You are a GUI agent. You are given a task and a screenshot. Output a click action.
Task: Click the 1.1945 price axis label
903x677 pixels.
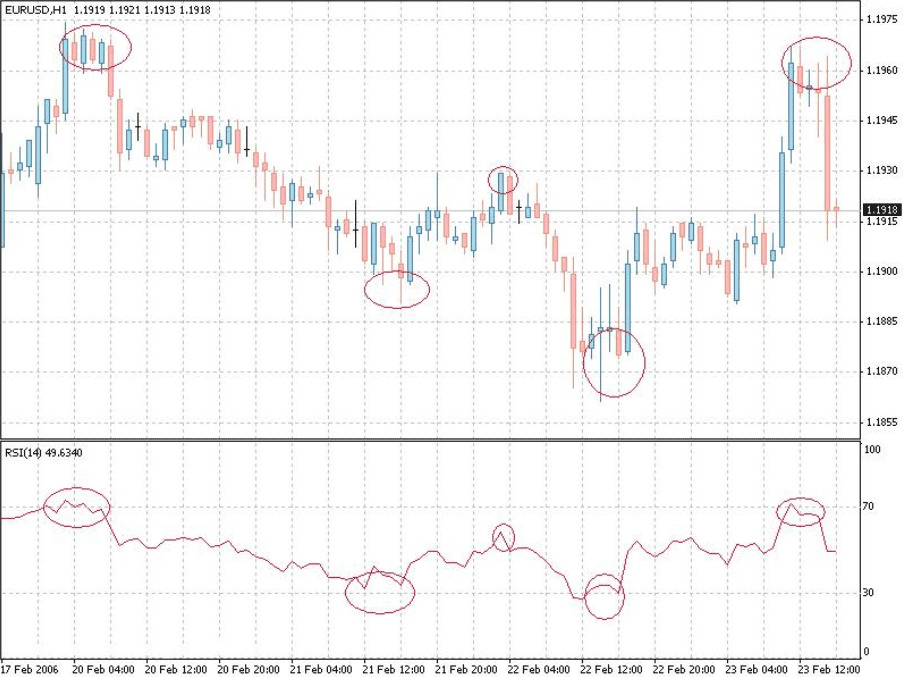coord(882,120)
